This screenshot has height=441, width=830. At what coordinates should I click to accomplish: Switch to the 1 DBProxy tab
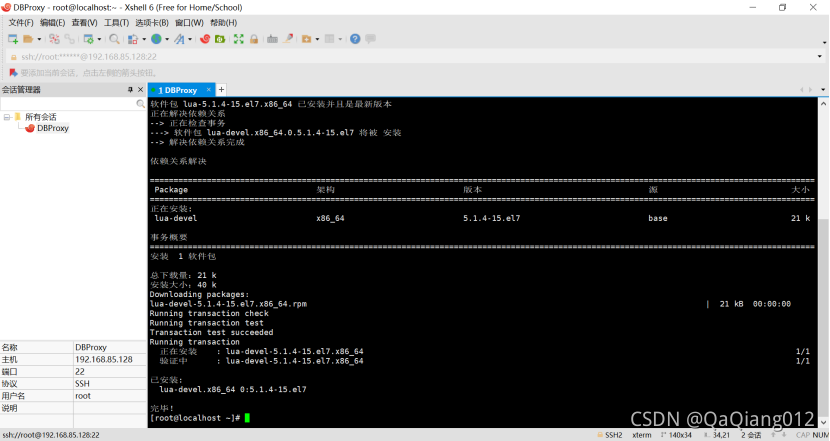point(177,90)
